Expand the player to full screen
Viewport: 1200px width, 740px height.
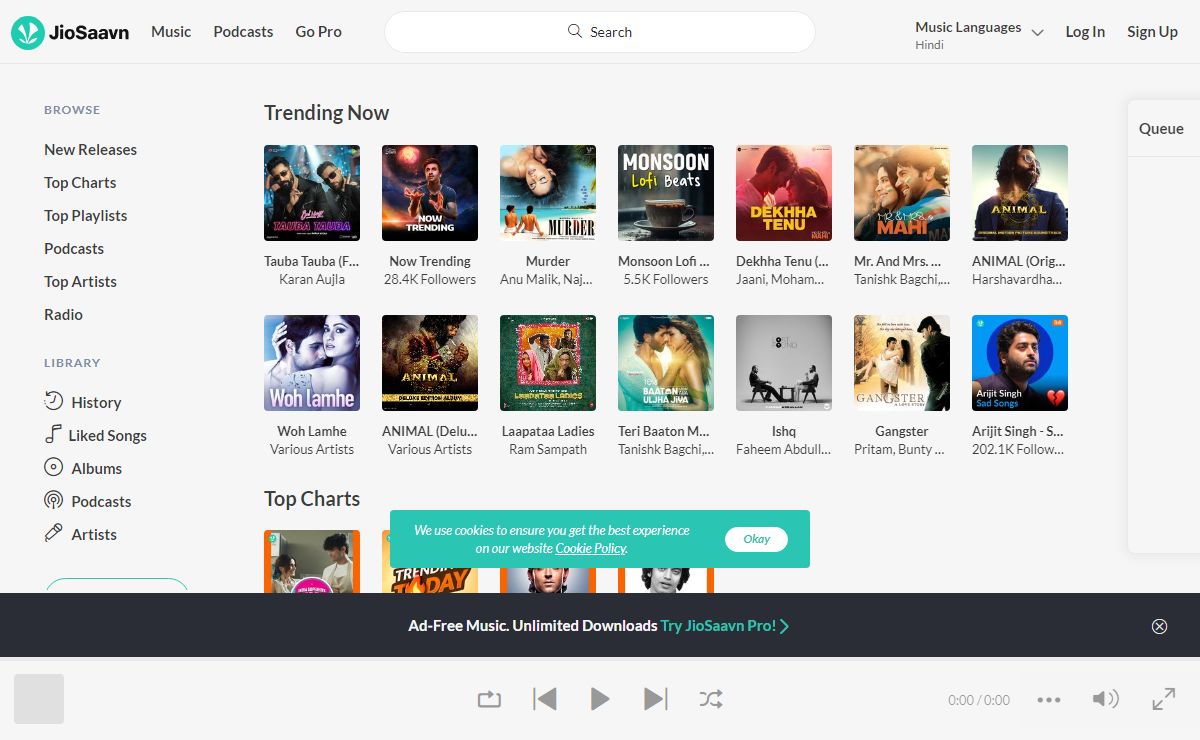pos(1164,699)
